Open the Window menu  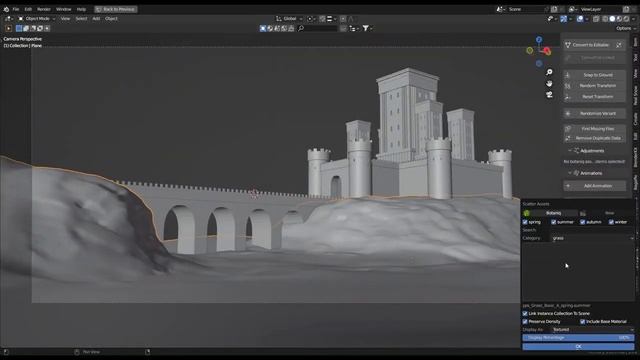click(64, 9)
